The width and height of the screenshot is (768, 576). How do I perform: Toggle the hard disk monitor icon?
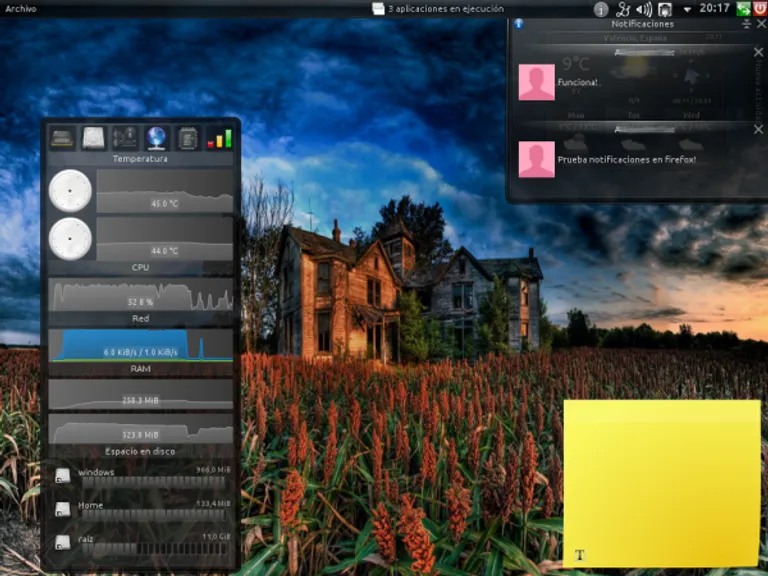pyautogui.click(x=94, y=138)
